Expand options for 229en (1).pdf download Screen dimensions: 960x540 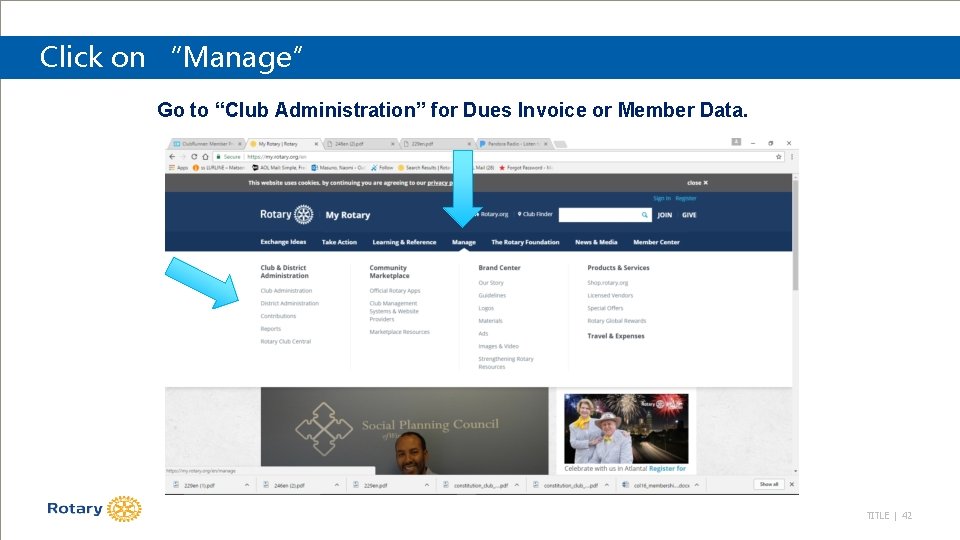coord(247,485)
